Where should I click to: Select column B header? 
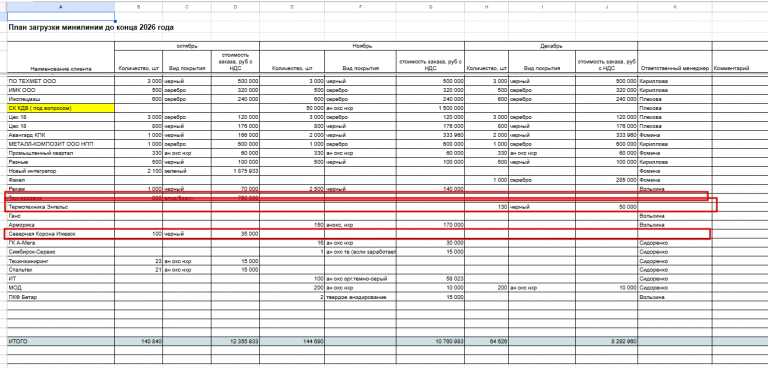click(x=139, y=7)
